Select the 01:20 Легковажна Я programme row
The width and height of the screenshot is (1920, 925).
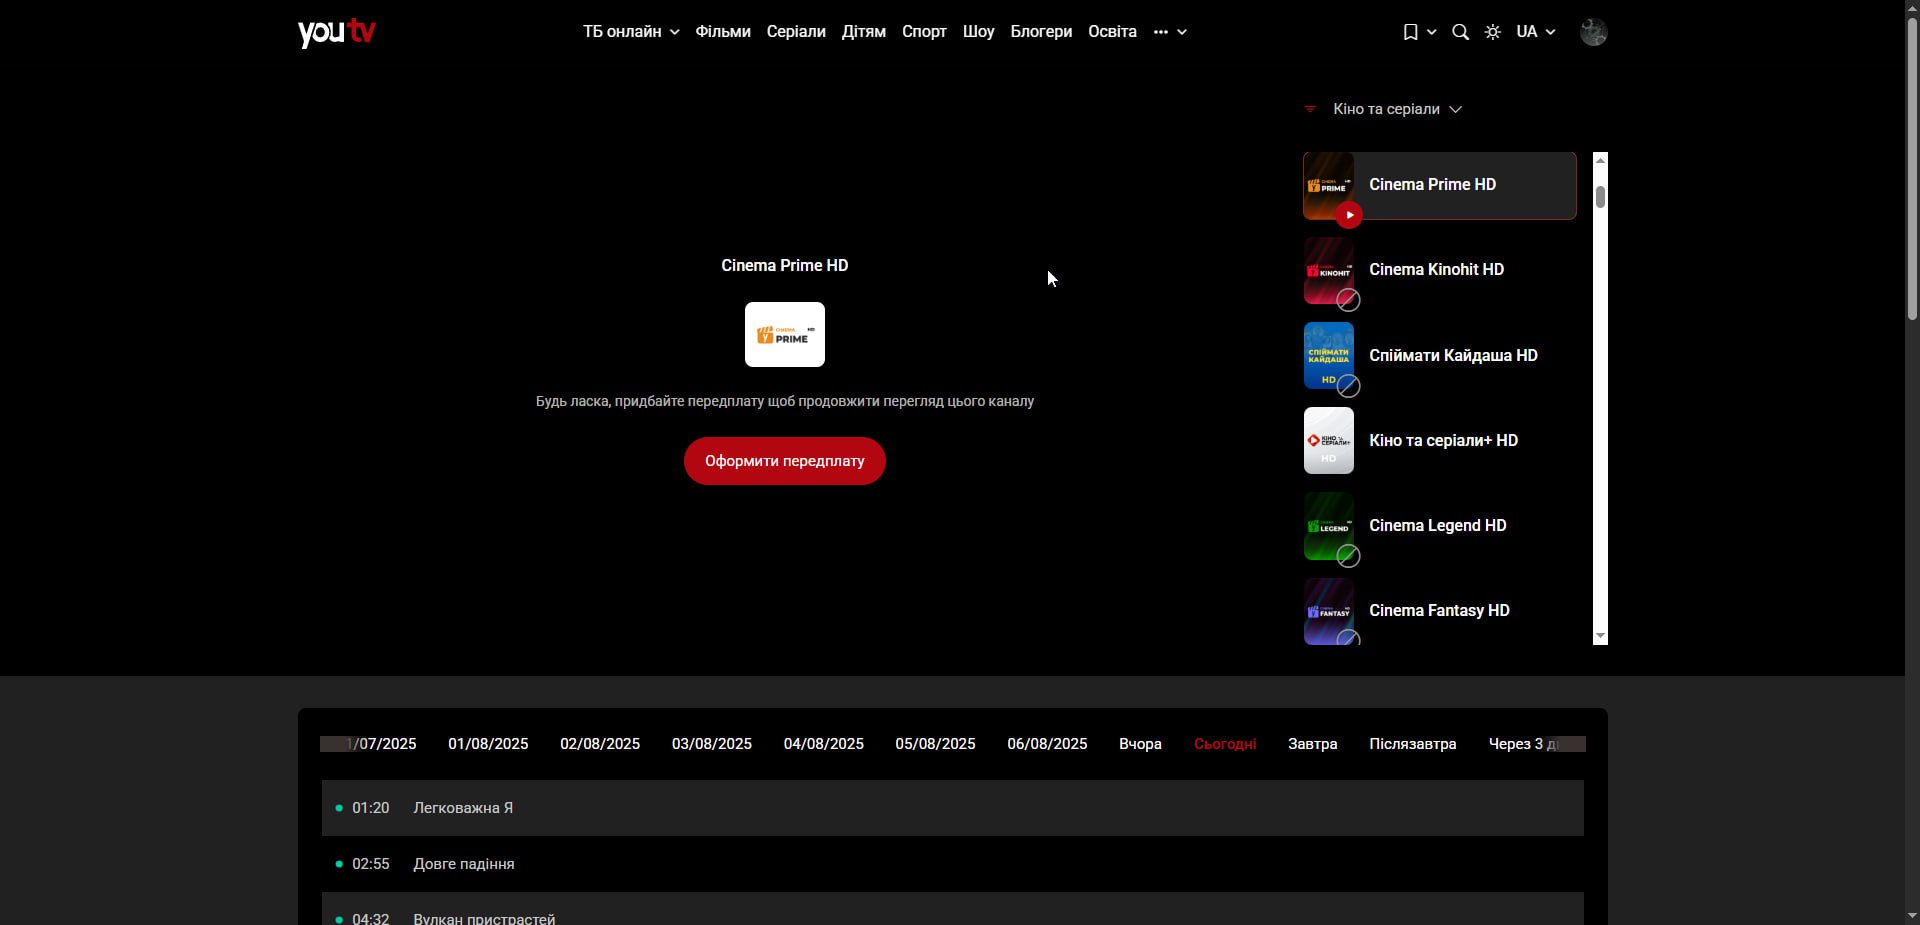[x=953, y=808]
